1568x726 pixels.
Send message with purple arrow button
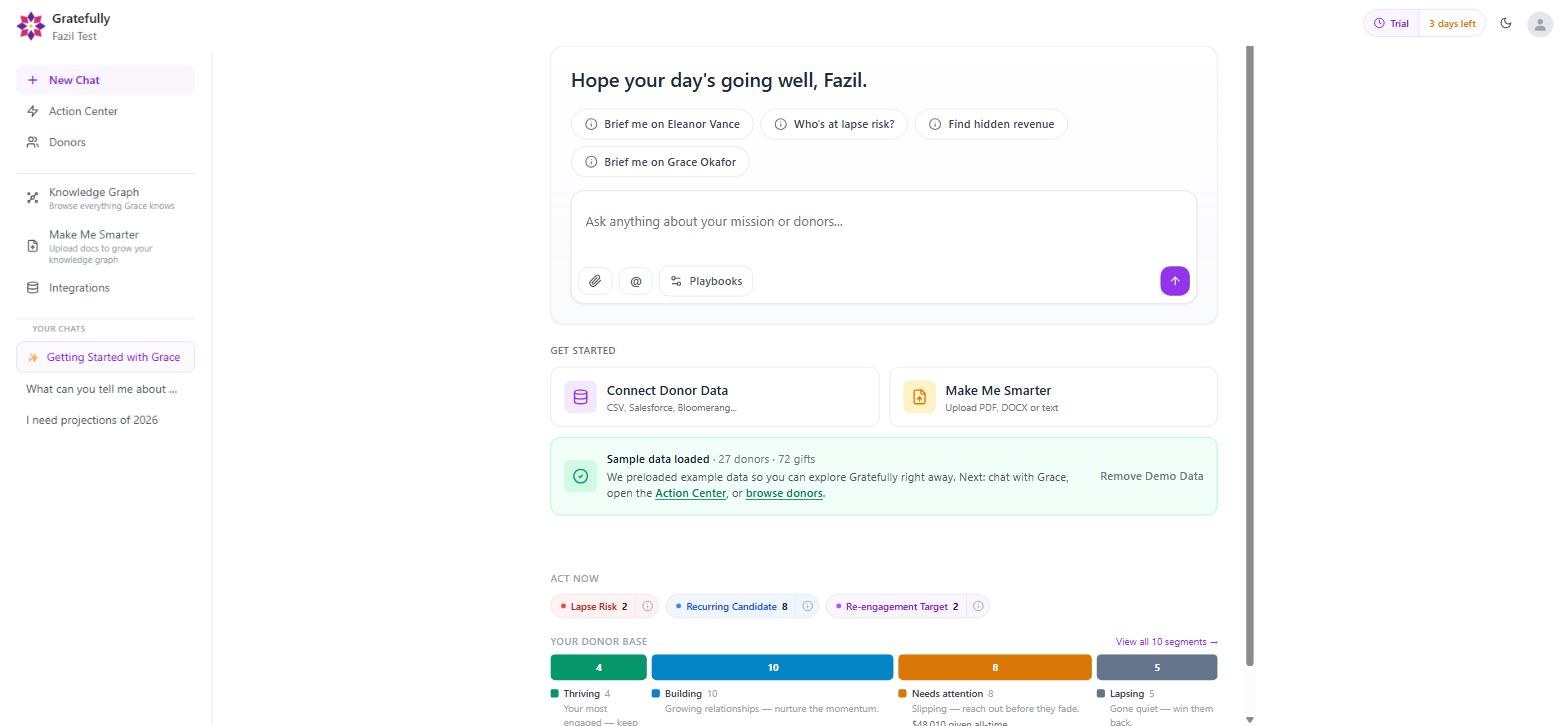point(1175,281)
